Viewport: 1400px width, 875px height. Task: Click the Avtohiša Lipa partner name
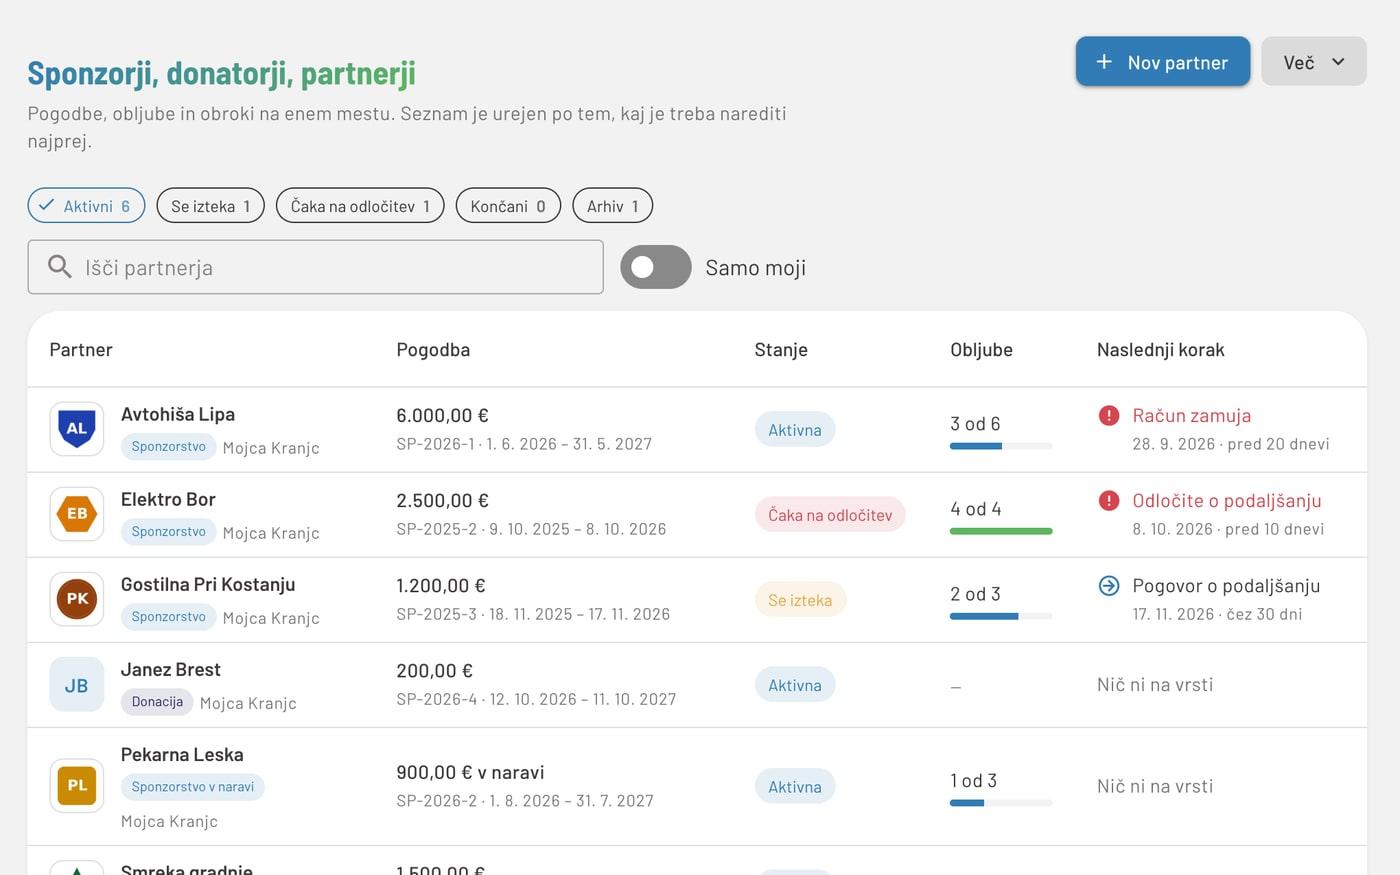click(x=178, y=414)
